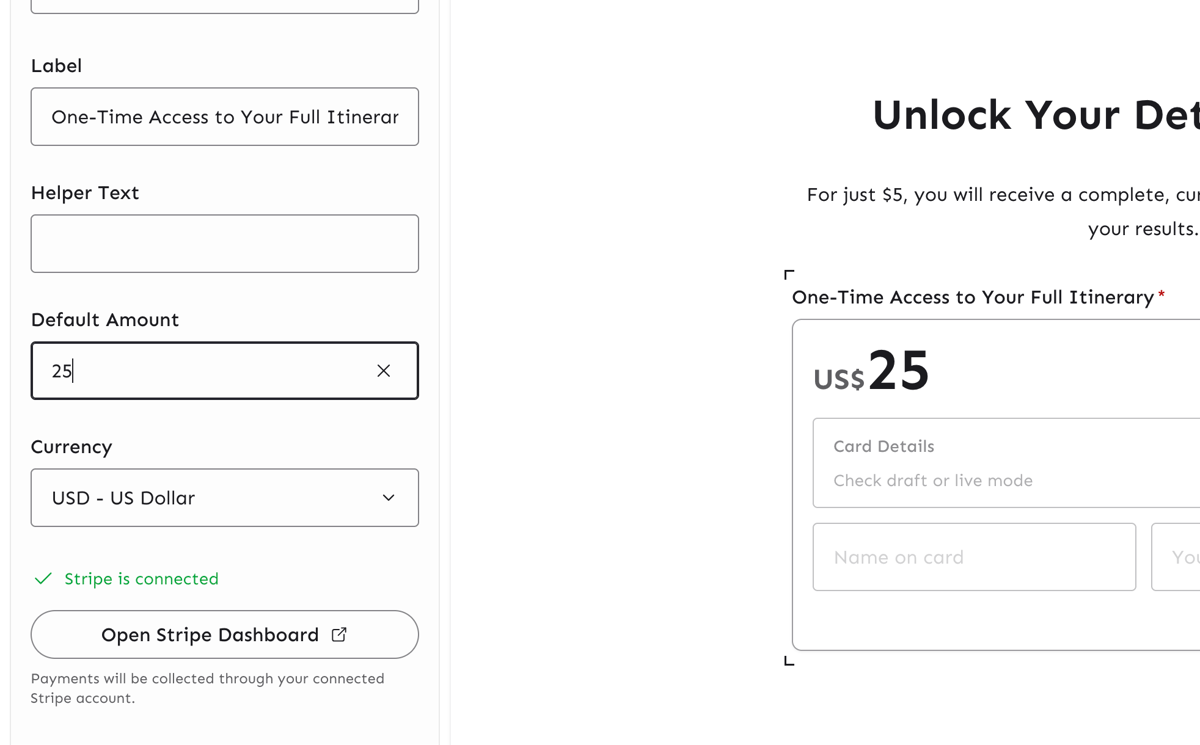Select the Card Details box in the preview
Screen dimensions: 1200x745
pyautogui.click(x=1005, y=463)
